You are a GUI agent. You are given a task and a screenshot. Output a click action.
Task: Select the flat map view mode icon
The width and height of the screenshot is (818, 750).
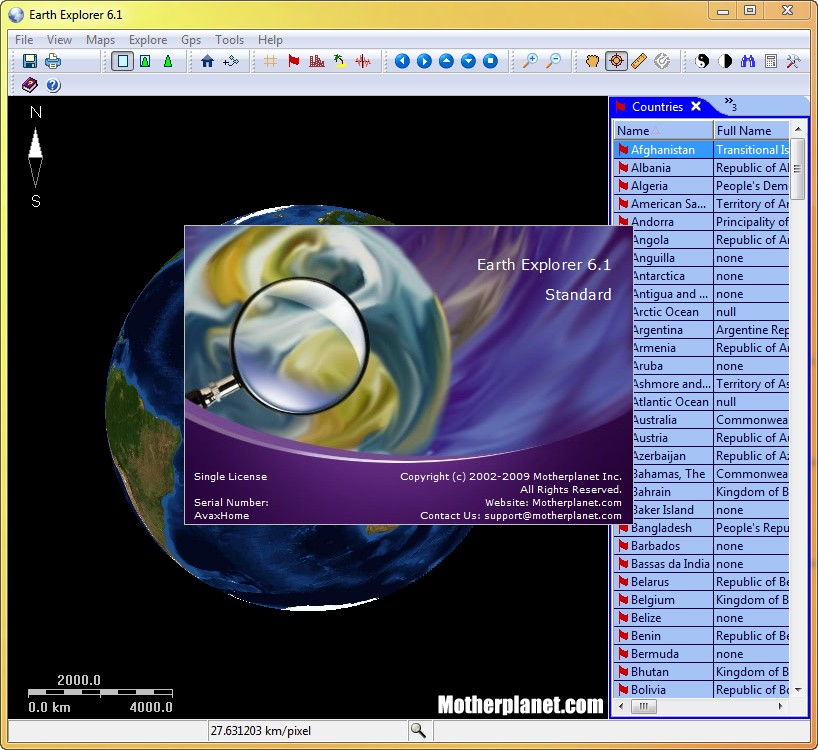[x=123, y=61]
